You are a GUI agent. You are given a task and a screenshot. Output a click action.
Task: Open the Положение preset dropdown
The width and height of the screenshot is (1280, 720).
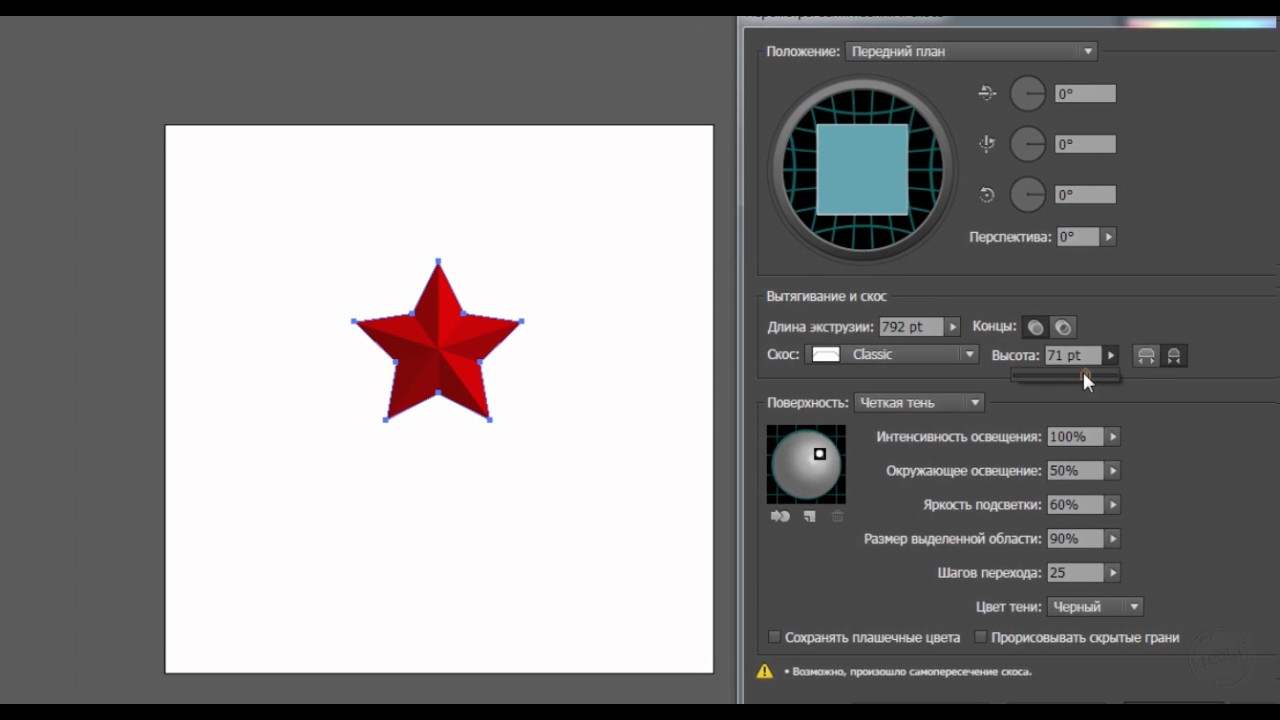(971, 51)
